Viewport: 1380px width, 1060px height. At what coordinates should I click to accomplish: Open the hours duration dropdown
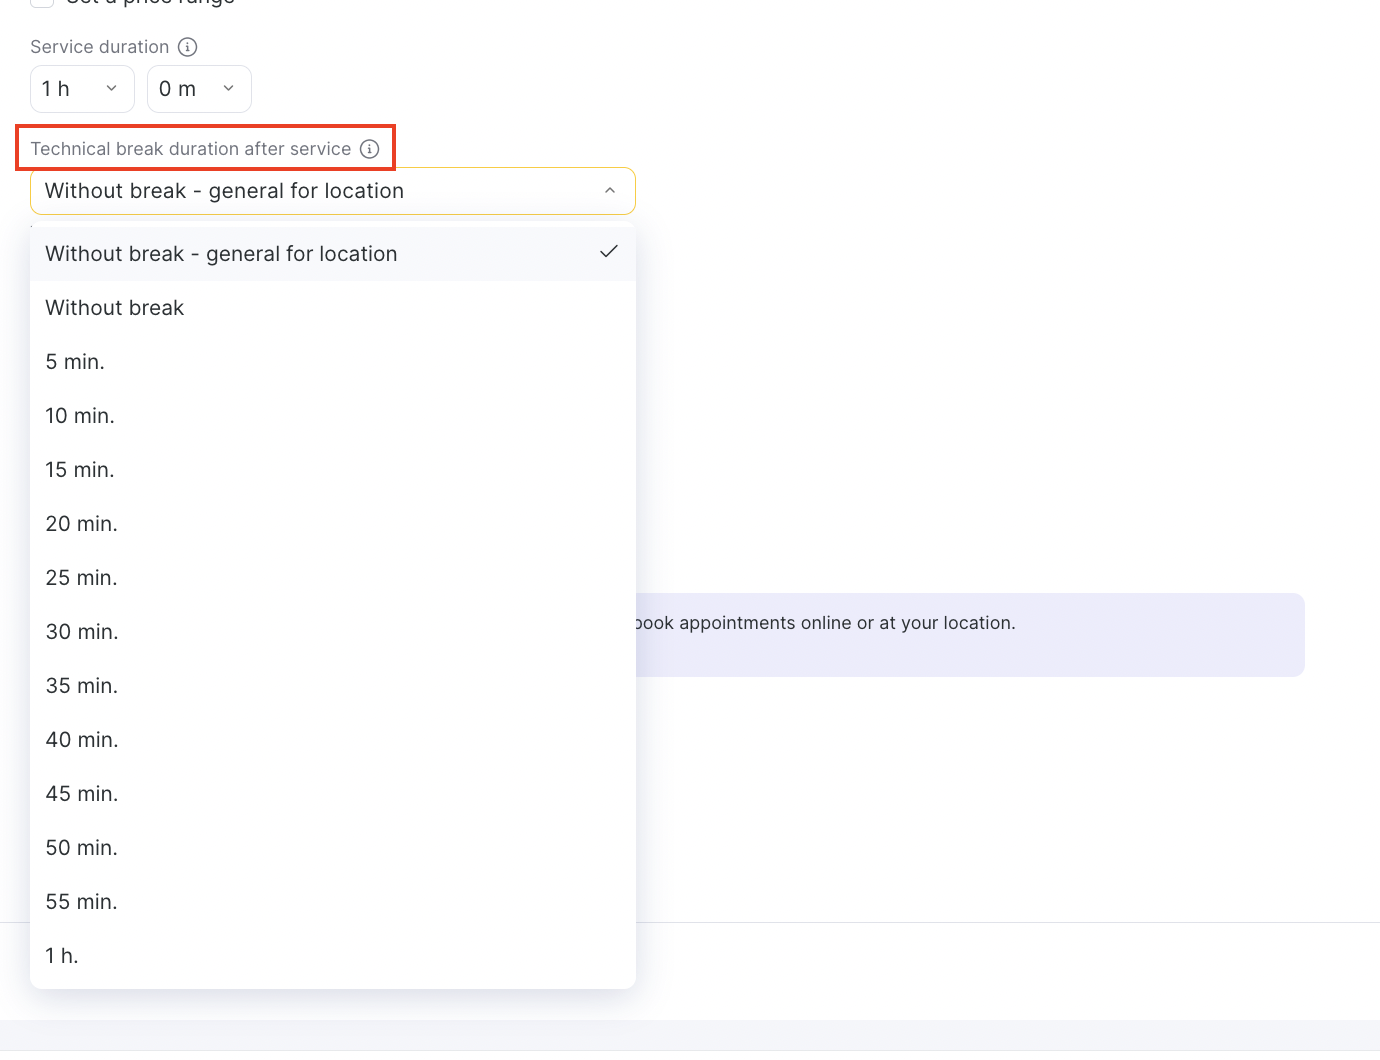coord(82,89)
